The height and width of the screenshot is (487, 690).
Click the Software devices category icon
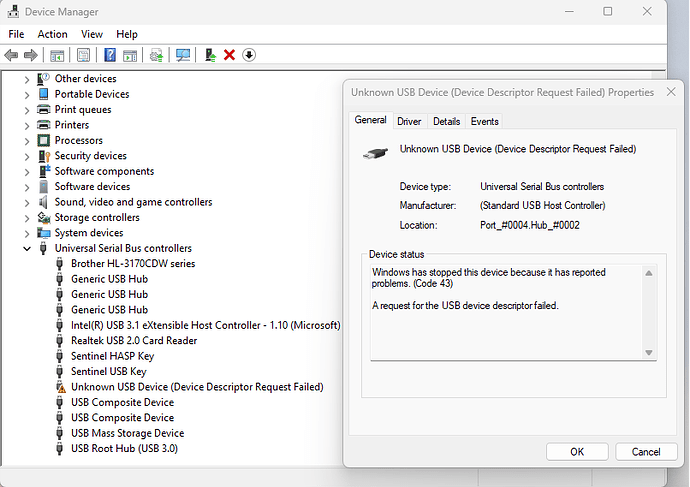coord(43,187)
